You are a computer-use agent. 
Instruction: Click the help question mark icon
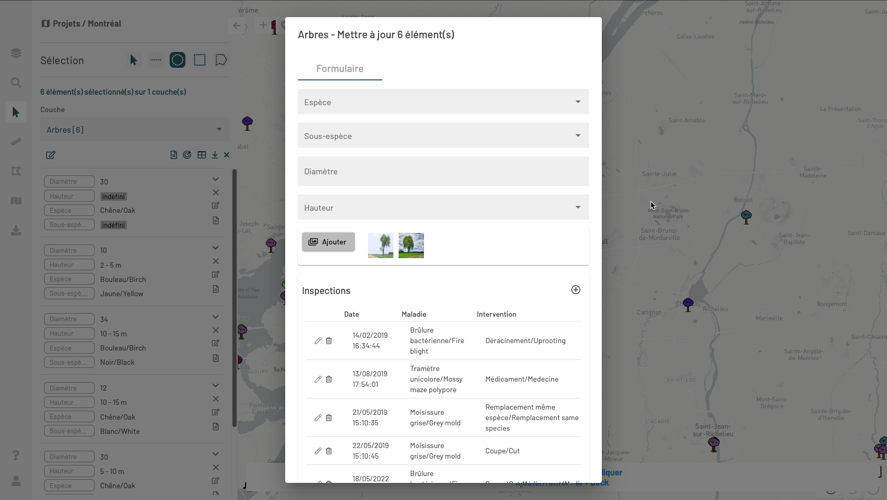pos(16,456)
